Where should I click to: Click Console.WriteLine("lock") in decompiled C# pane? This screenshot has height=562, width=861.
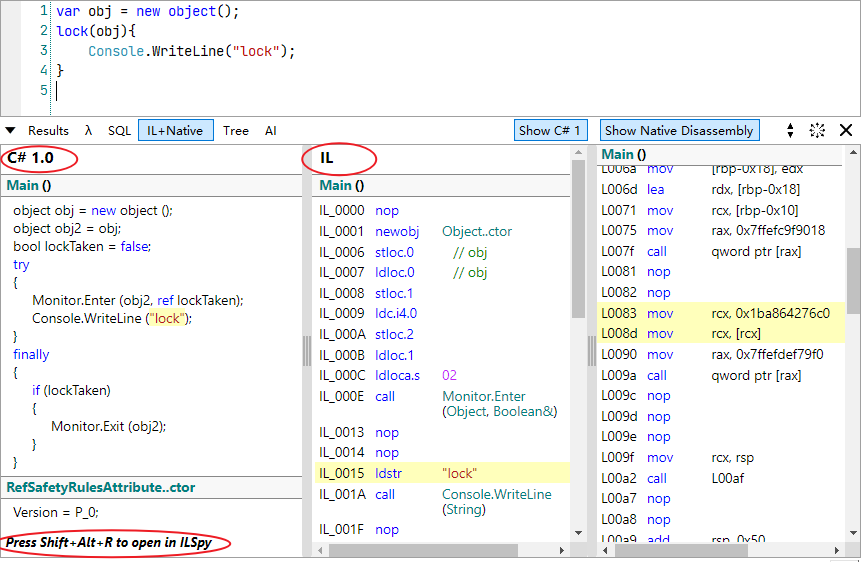point(112,319)
